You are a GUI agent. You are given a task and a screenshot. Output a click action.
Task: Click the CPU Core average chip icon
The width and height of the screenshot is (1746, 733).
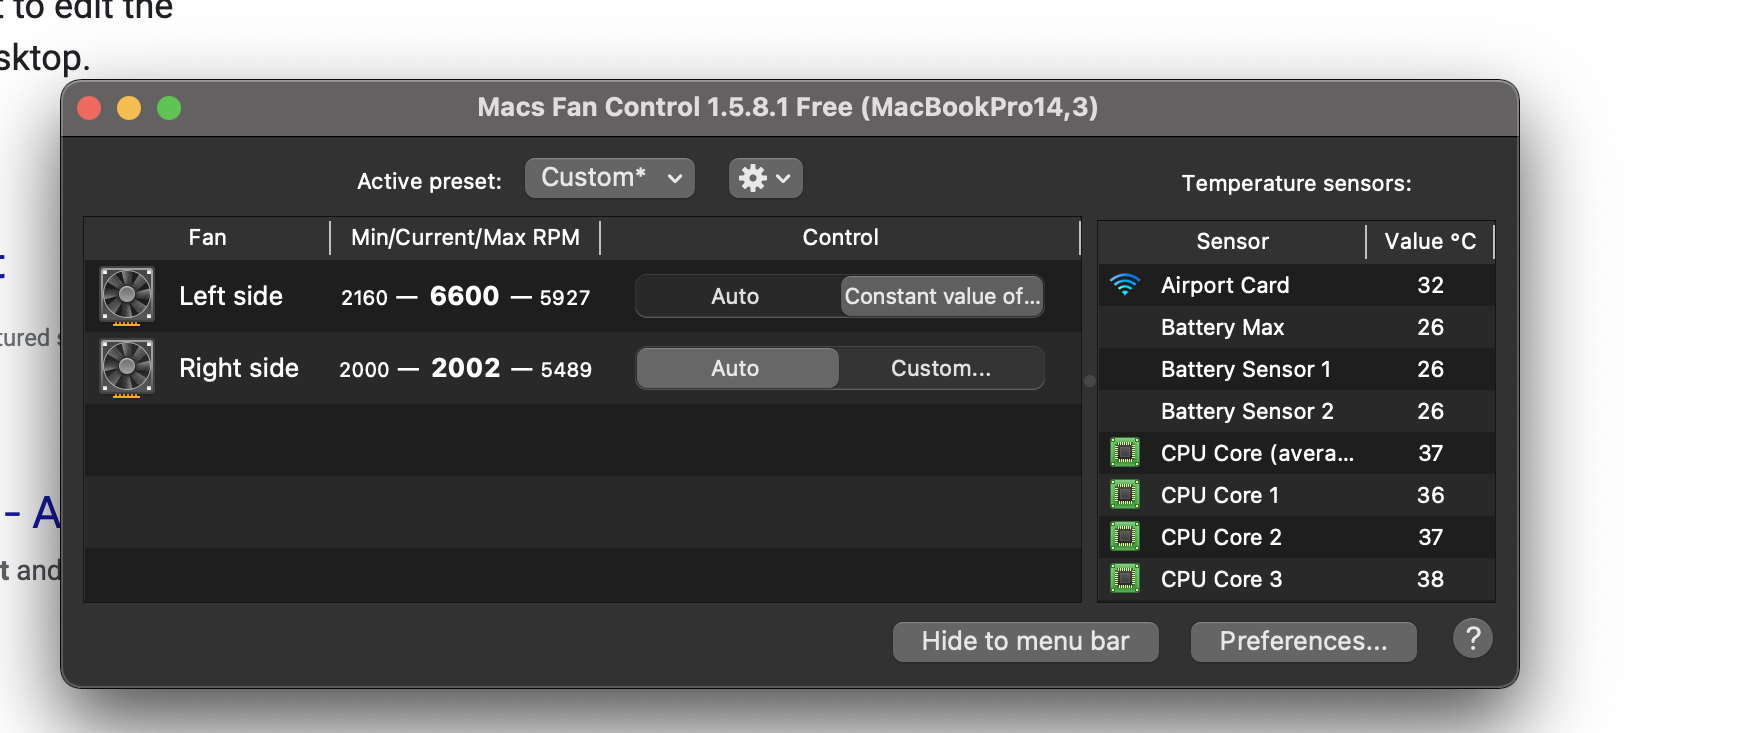point(1125,453)
